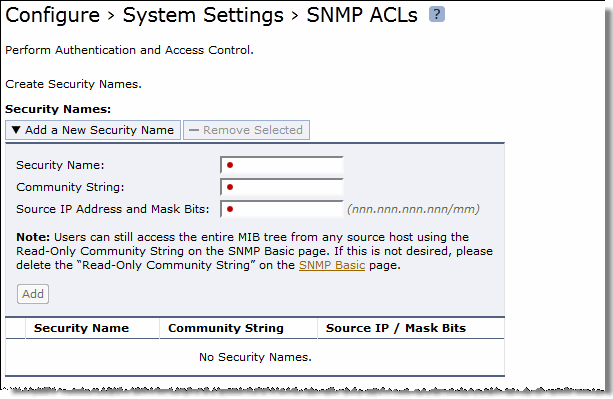Viewport: 613px width, 399px height.
Task: Click the nnn.nnn.nnn.nnn/mm format hint
Action: [x=413, y=209]
